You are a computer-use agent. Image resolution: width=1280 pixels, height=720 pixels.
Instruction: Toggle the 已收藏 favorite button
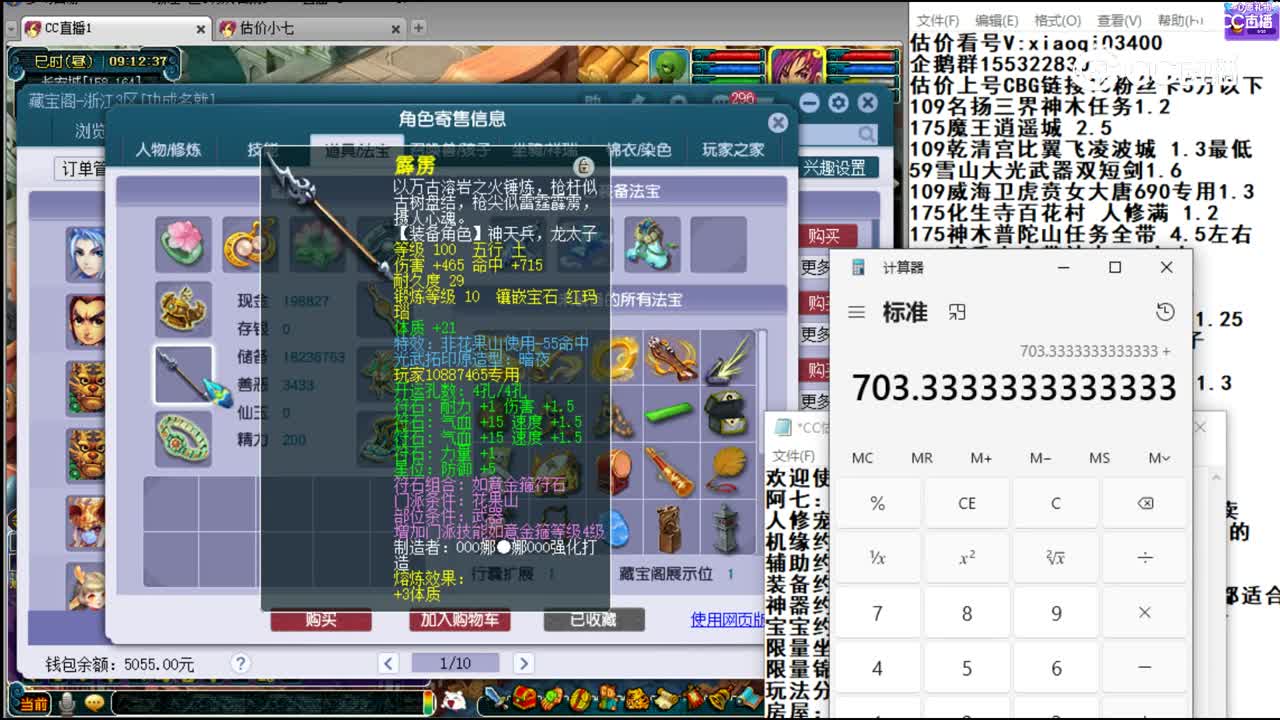[x=594, y=620]
